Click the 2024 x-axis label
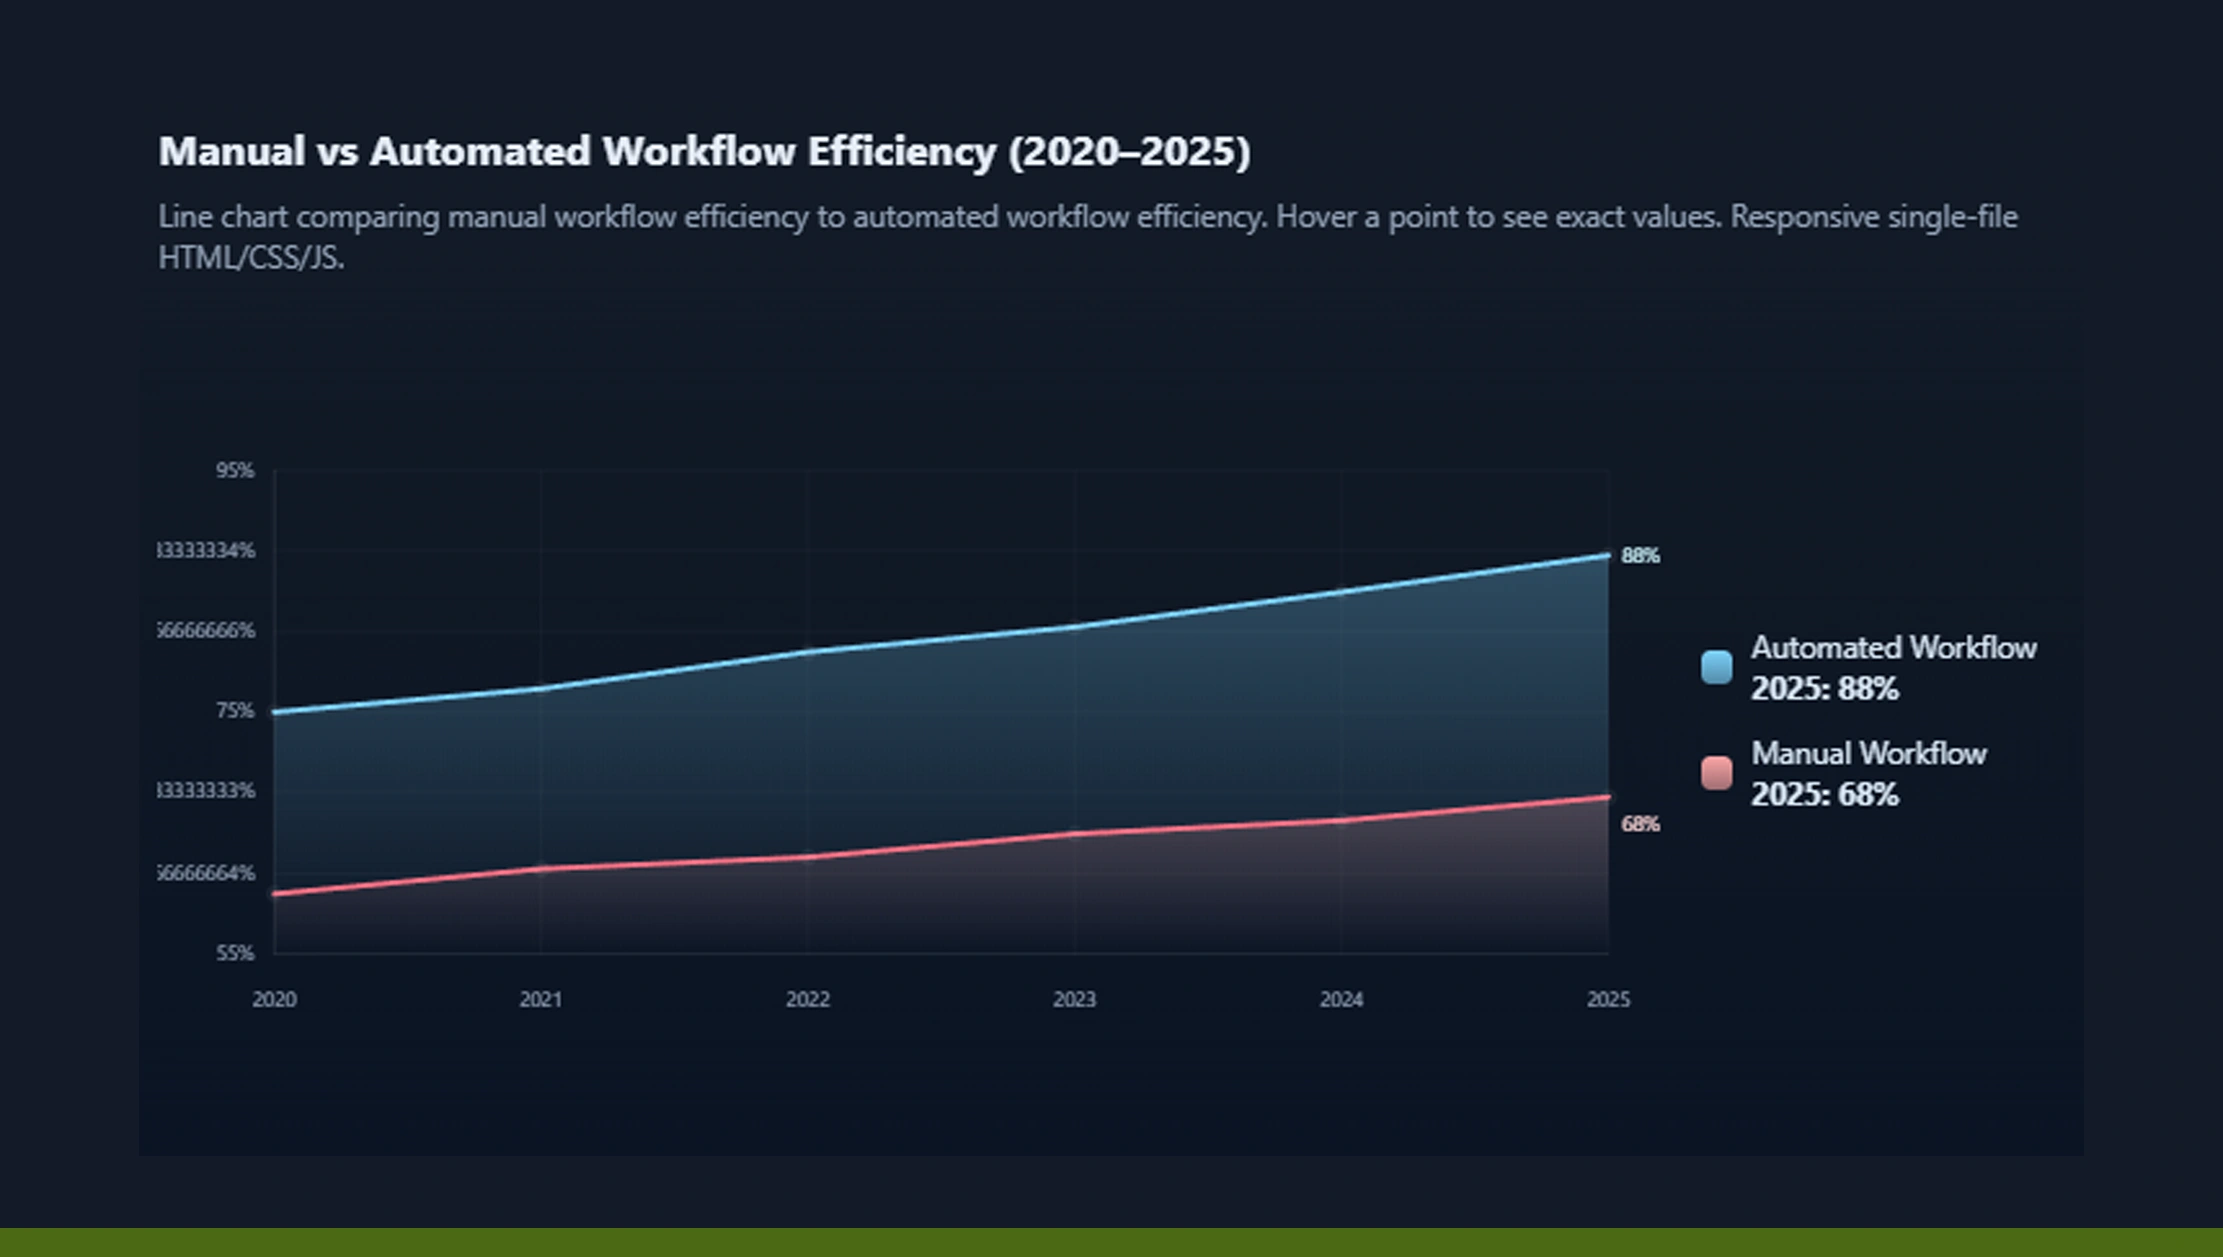This screenshot has height=1257, width=2223. point(1341,999)
